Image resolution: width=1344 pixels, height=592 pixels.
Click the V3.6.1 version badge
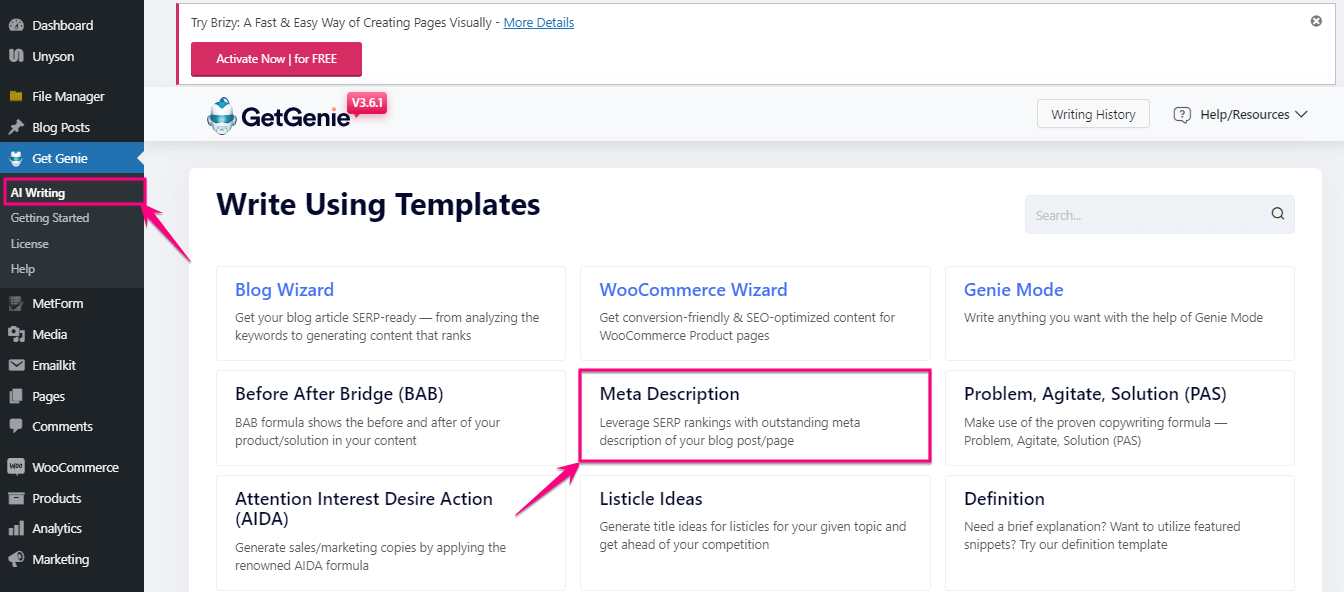366,103
